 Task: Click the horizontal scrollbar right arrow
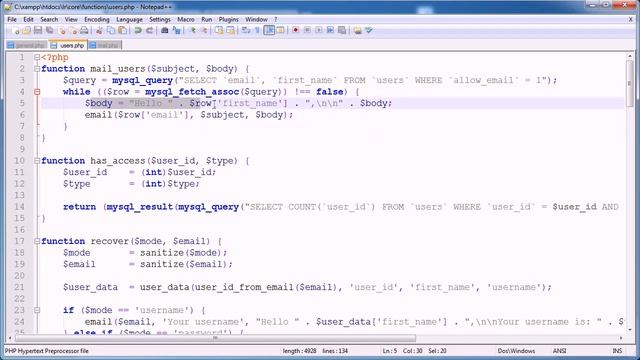pos(621,338)
